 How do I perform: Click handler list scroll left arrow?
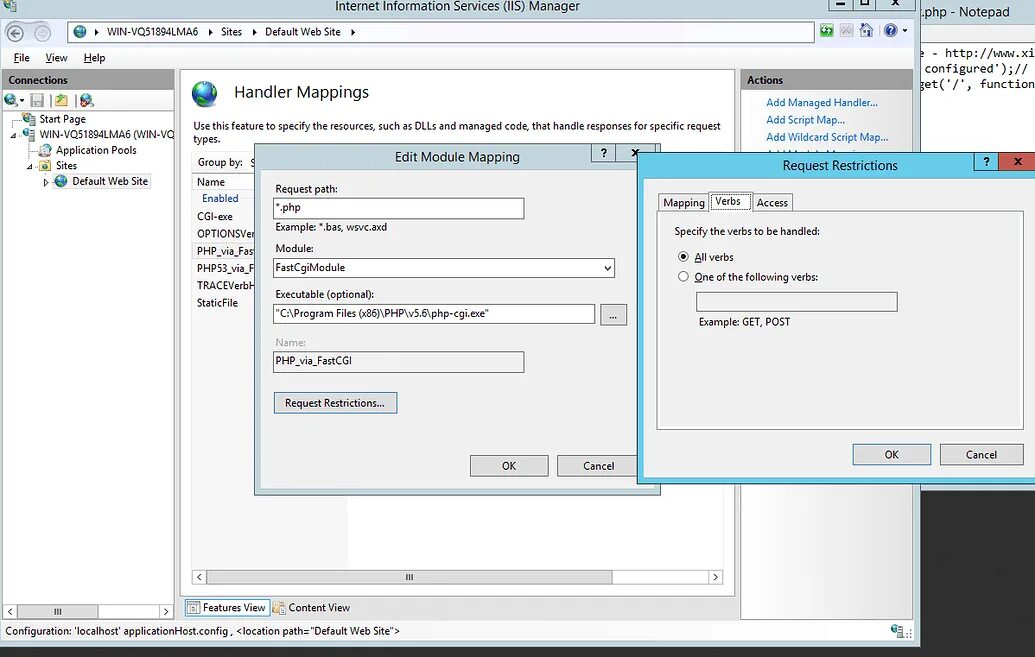point(199,577)
